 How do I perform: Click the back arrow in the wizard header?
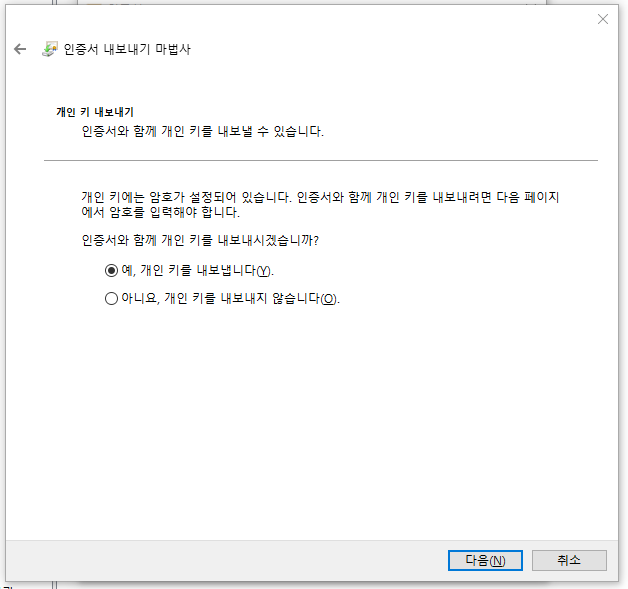[x=20, y=49]
